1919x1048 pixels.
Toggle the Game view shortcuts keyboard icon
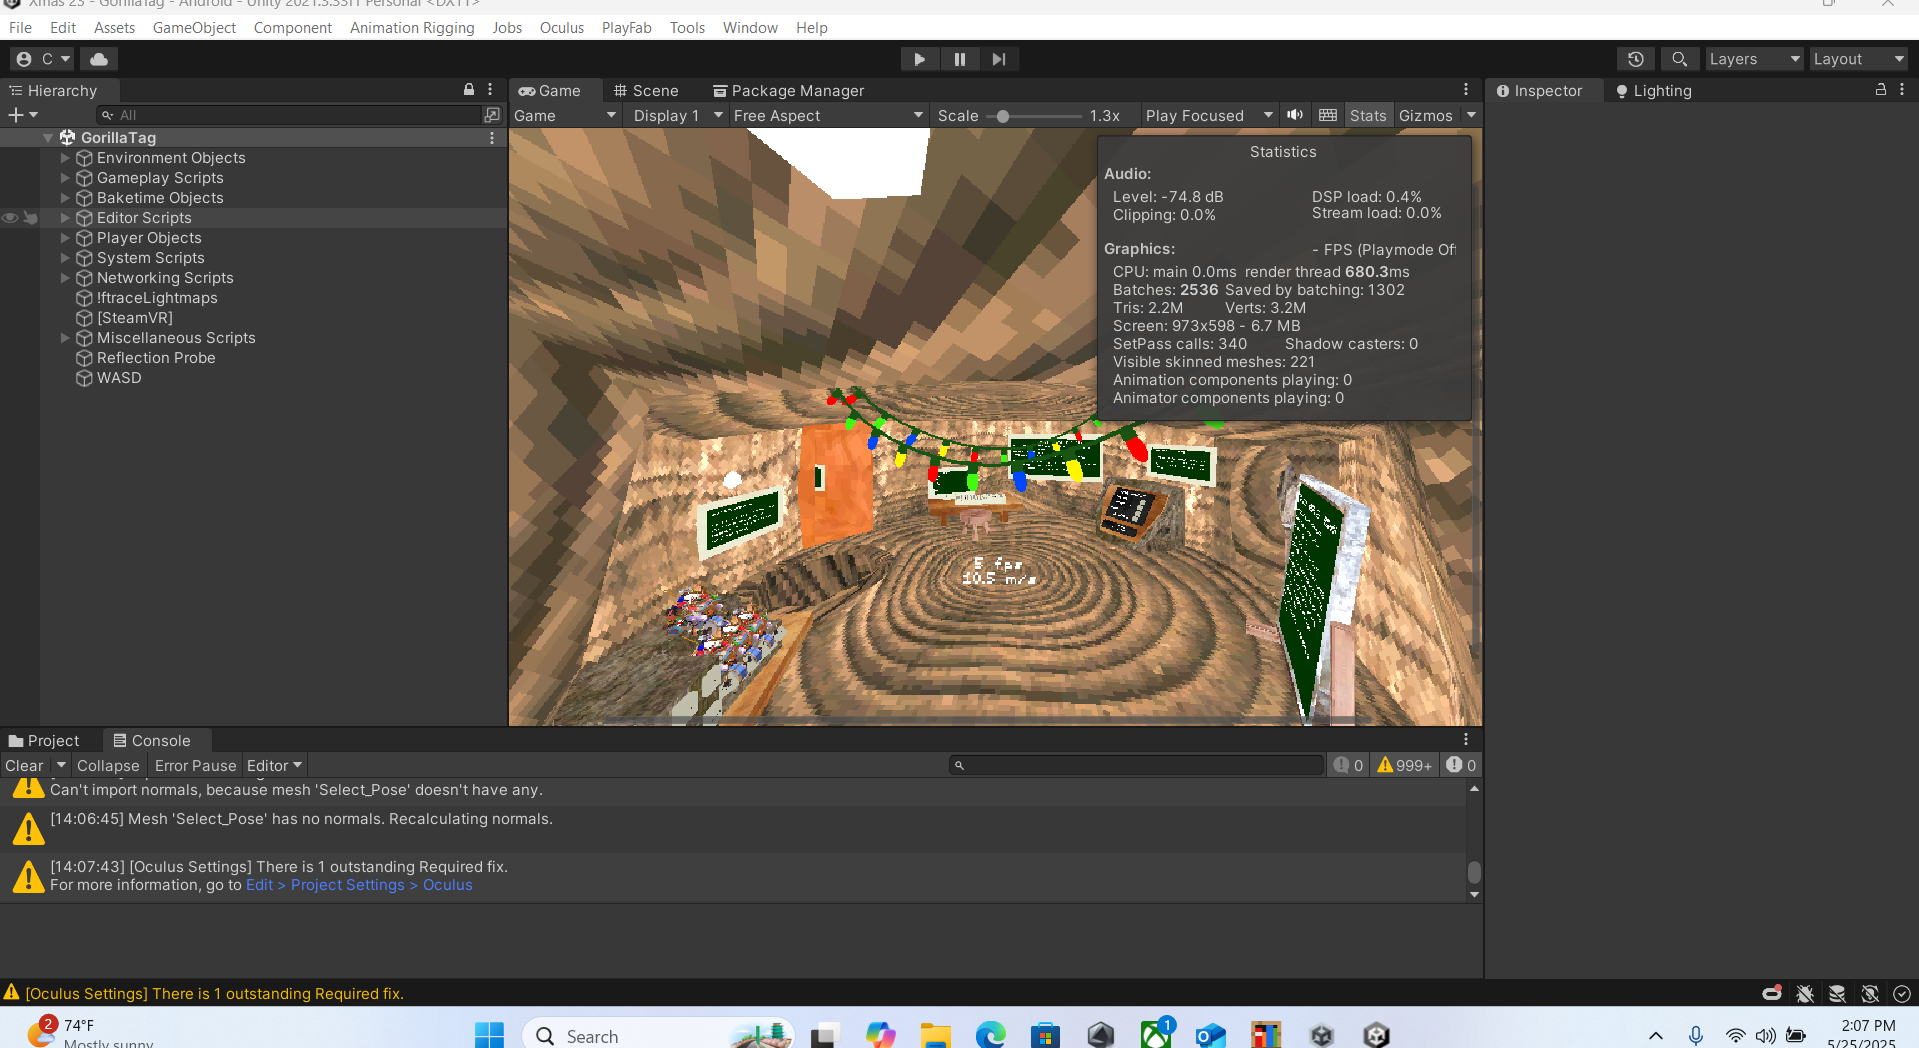pyautogui.click(x=1328, y=115)
